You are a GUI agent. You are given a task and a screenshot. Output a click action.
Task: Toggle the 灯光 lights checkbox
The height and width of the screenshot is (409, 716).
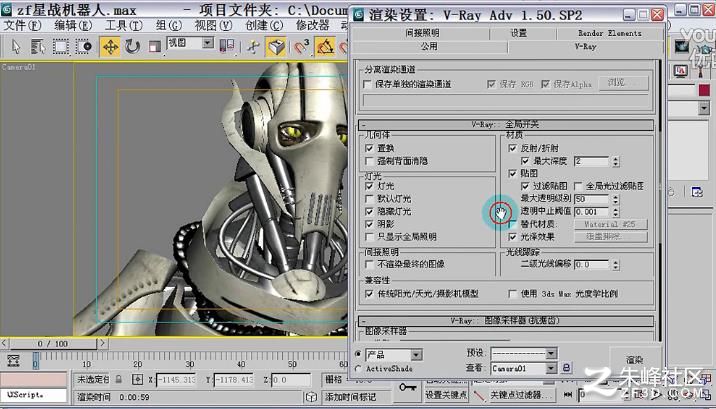tap(369, 186)
